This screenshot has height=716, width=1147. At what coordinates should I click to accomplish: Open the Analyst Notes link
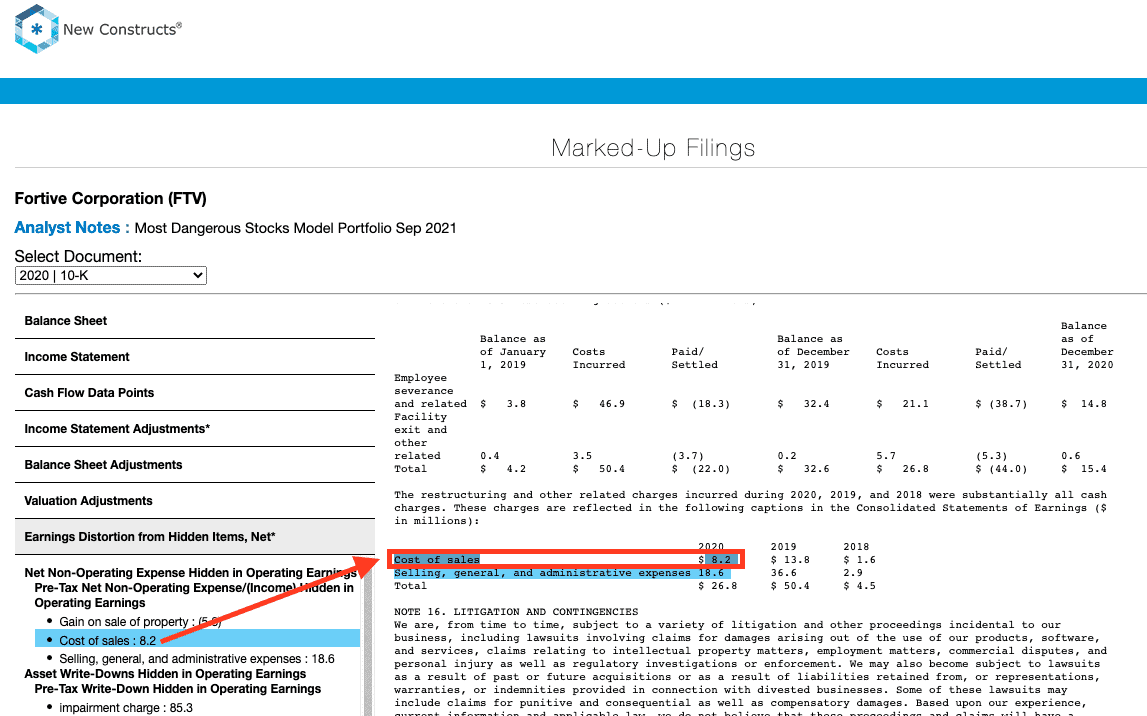tap(72, 227)
